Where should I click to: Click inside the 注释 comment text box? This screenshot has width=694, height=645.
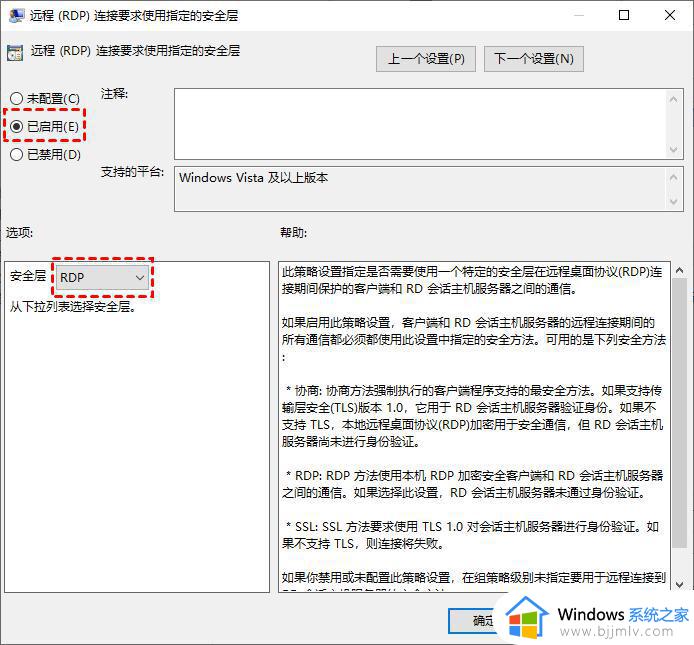pyautogui.click(x=420, y=124)
